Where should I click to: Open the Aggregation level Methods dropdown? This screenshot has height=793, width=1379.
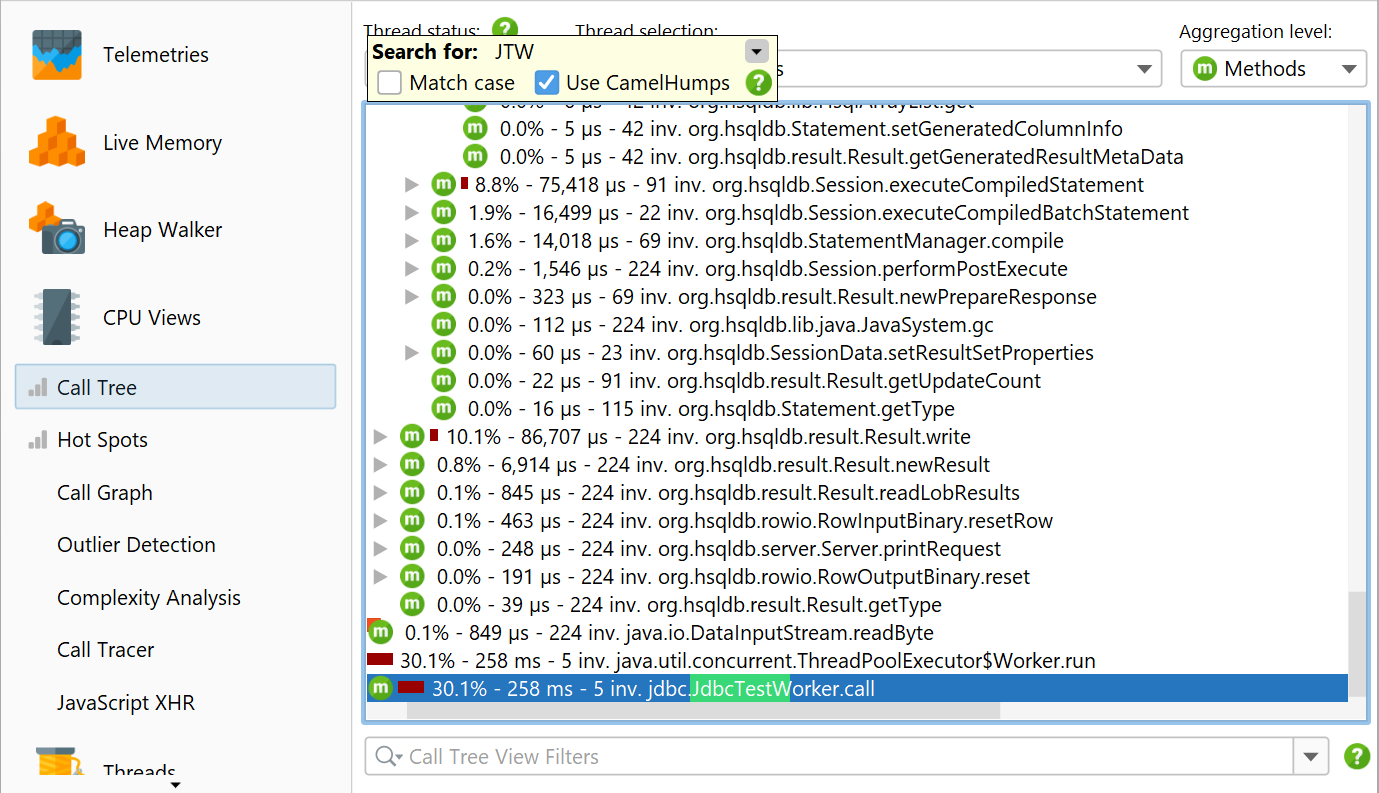tap(1273, 69)
